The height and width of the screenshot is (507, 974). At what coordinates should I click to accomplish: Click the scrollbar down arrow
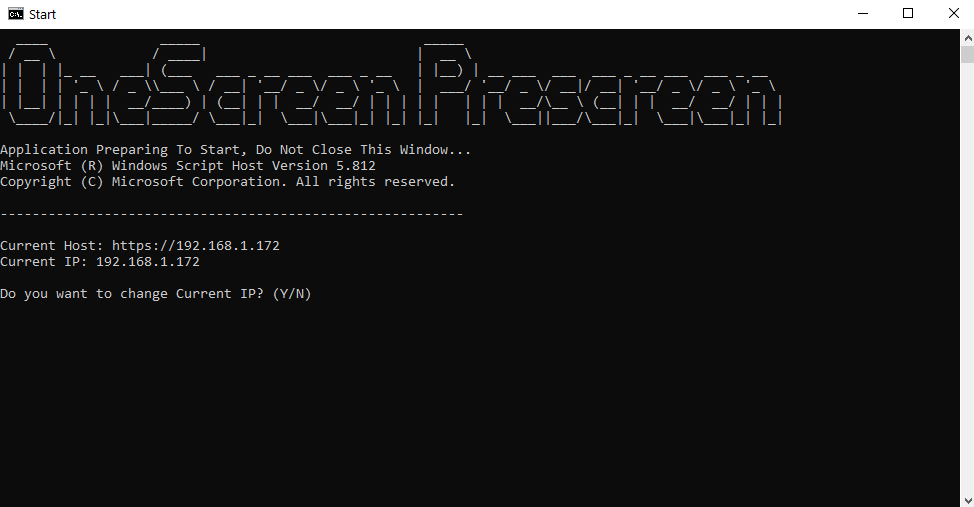pos(967,500)
